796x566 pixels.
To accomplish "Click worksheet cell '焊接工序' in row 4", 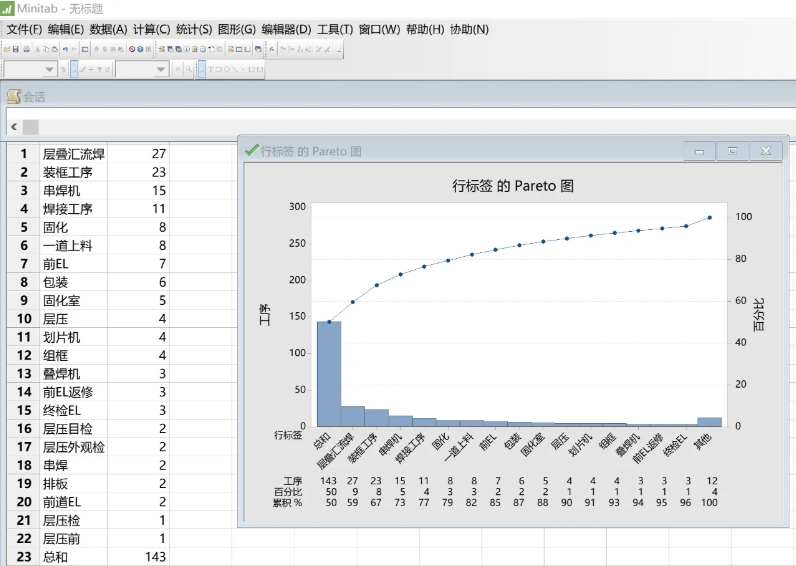I will [74, 209].
